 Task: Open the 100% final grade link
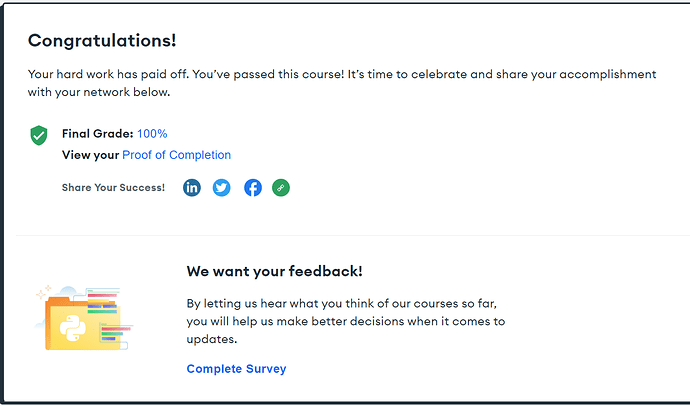(152, 133)
